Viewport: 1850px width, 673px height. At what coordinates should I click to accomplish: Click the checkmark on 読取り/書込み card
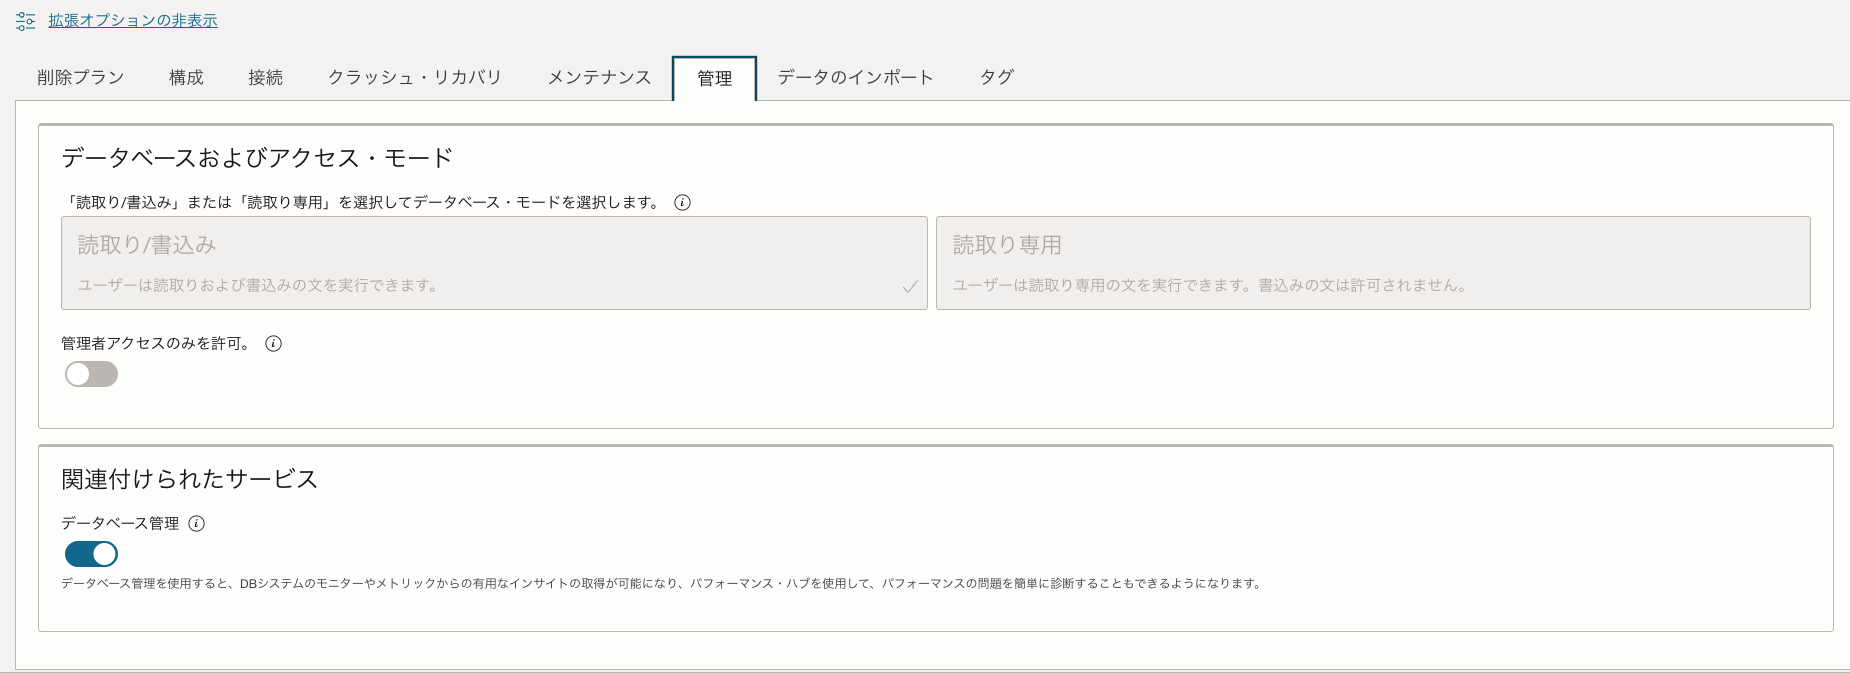910,287
